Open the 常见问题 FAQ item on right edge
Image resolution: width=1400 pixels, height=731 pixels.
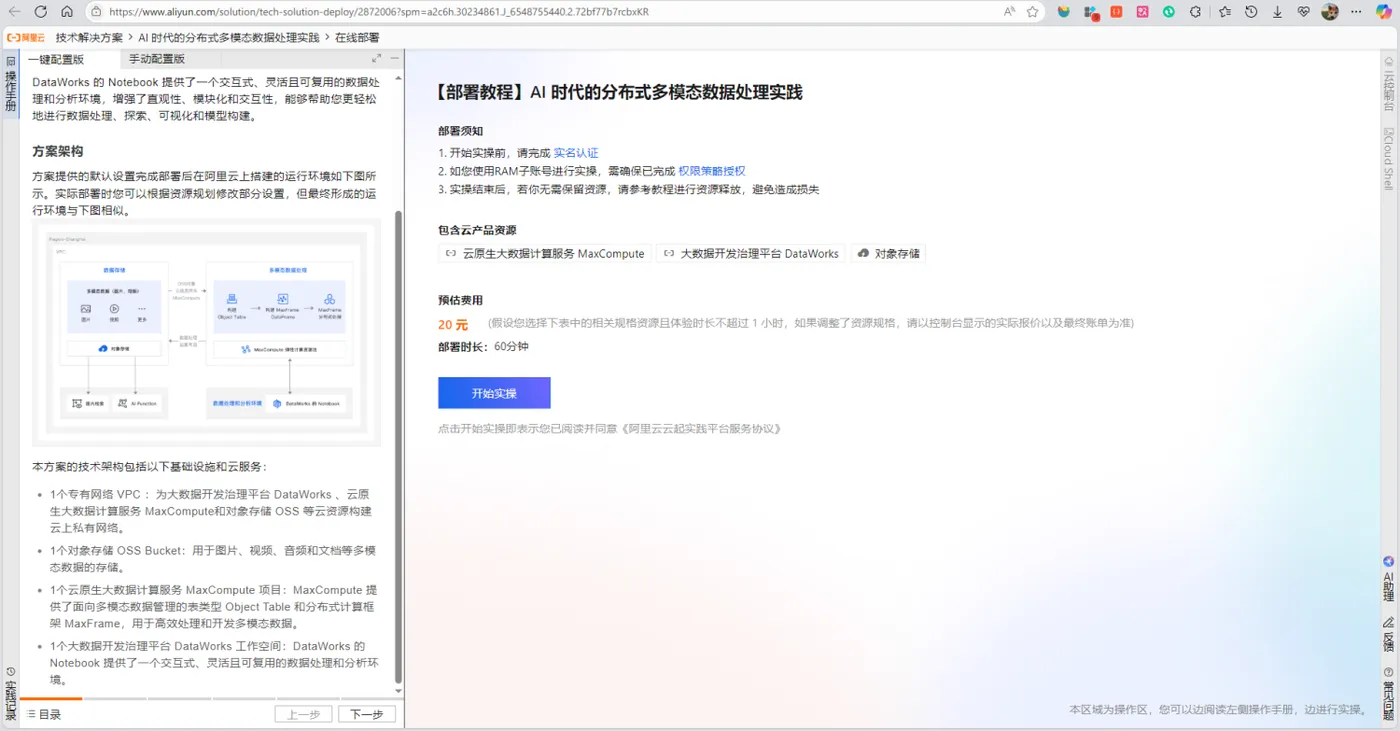point(1388,693)
